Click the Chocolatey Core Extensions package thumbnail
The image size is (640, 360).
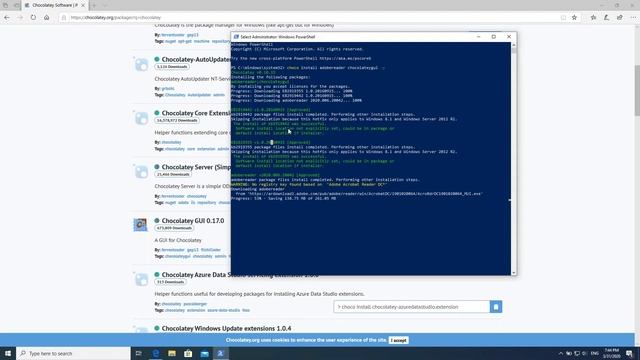(141, 118)
